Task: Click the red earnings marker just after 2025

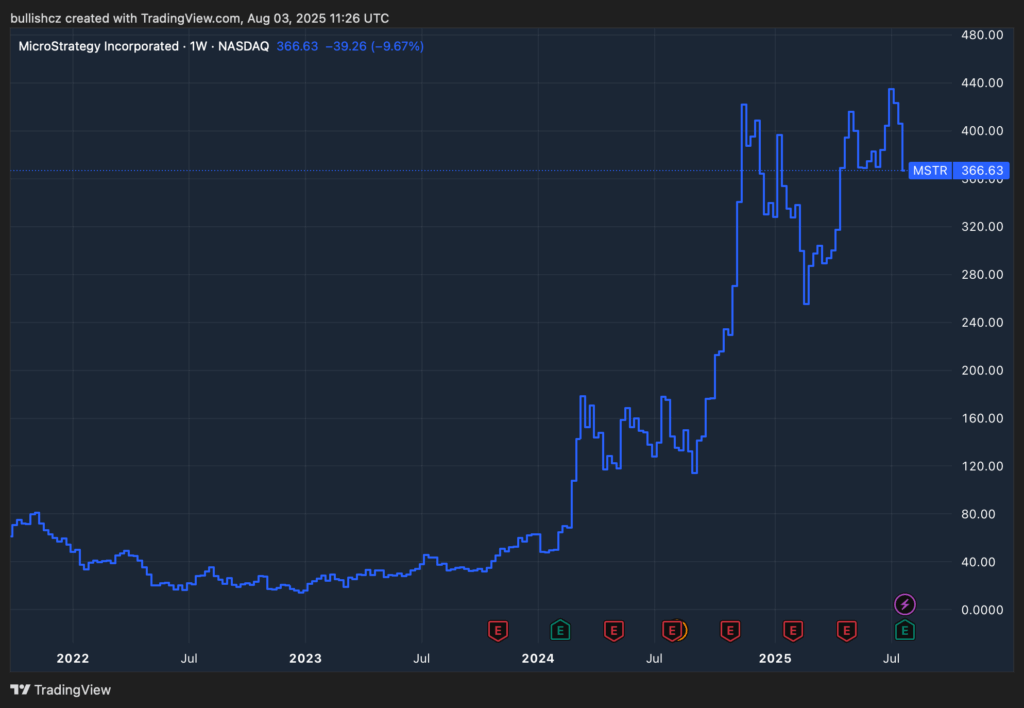Action: [x=793, y=630]
